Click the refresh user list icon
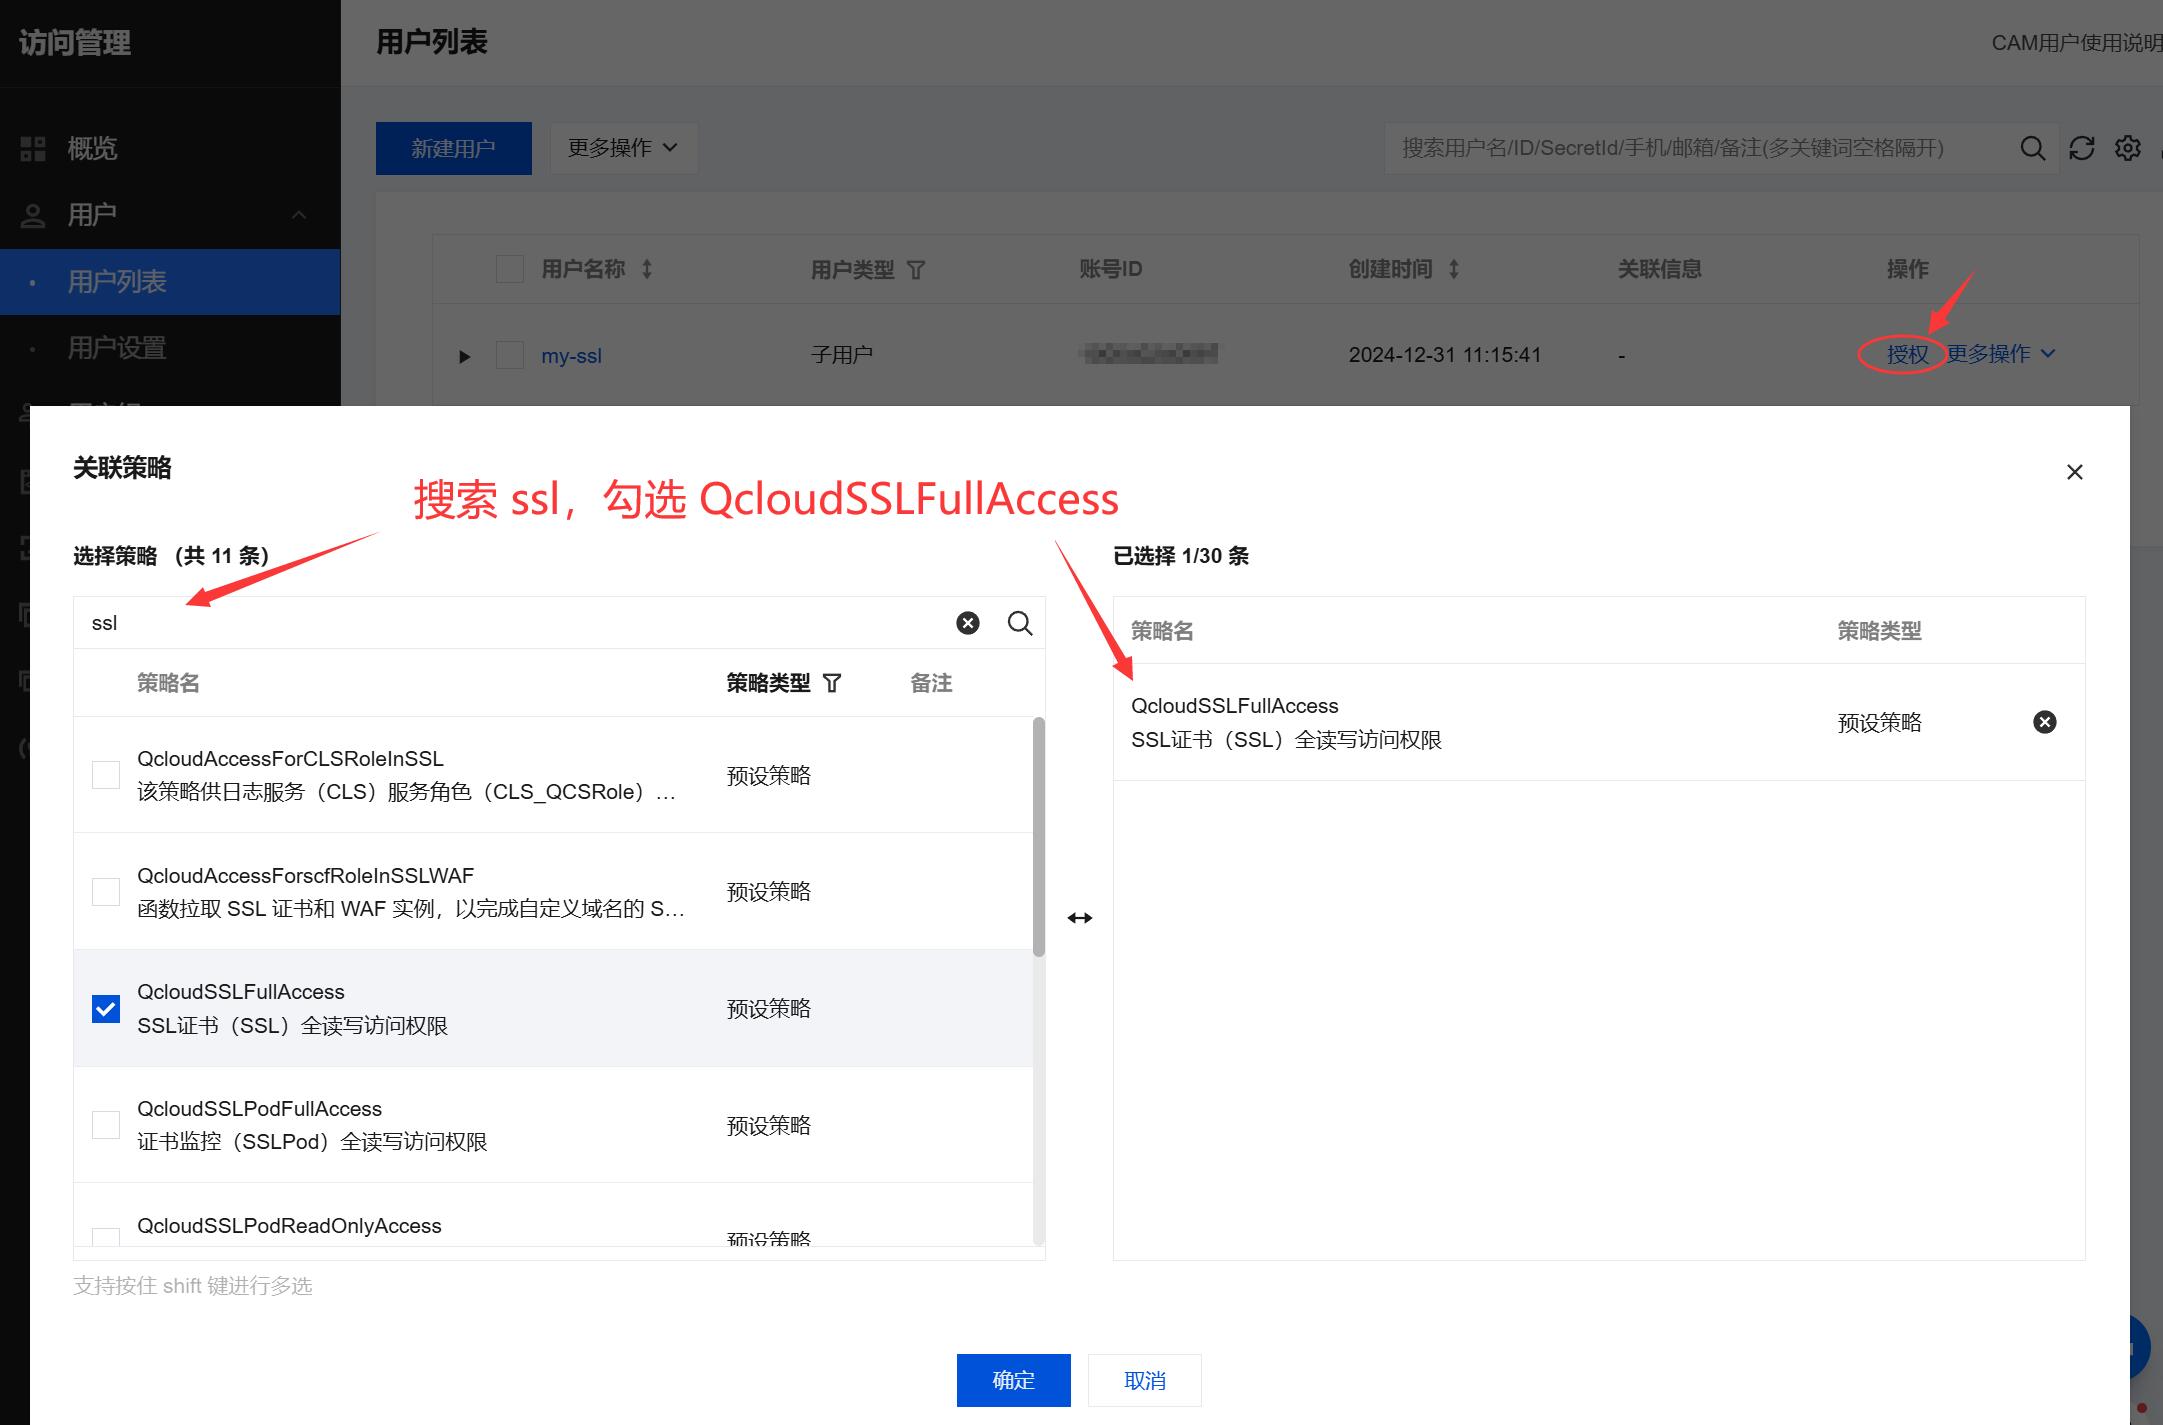2163x1425 pixels. [x=2081, y=148]
